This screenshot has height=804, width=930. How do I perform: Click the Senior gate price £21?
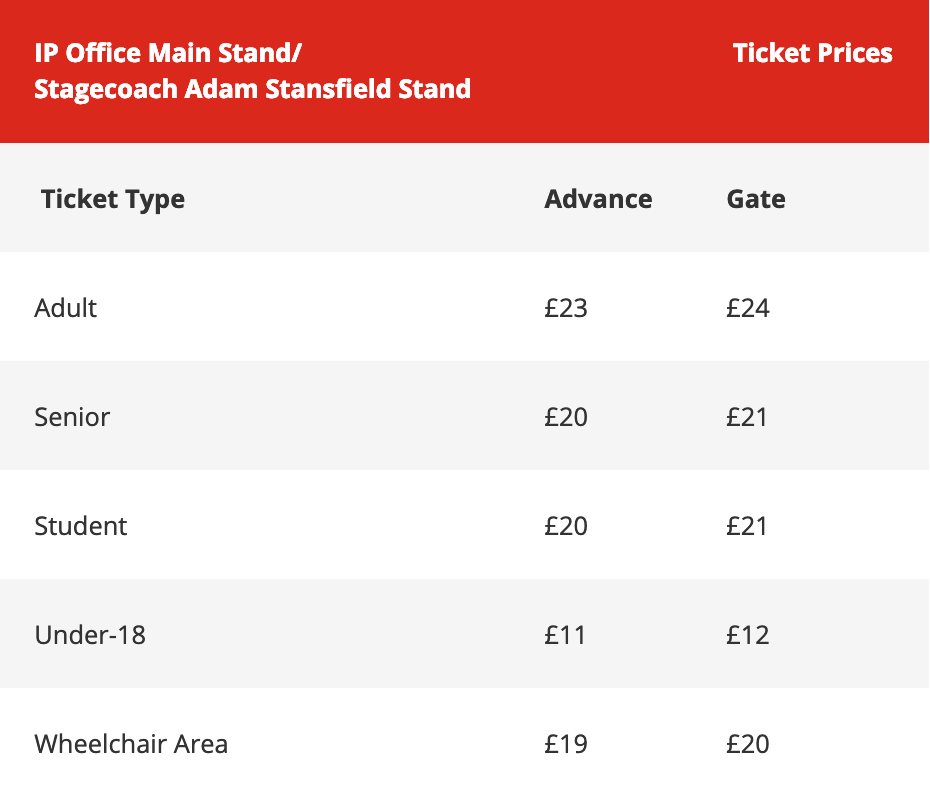[747, 417]
